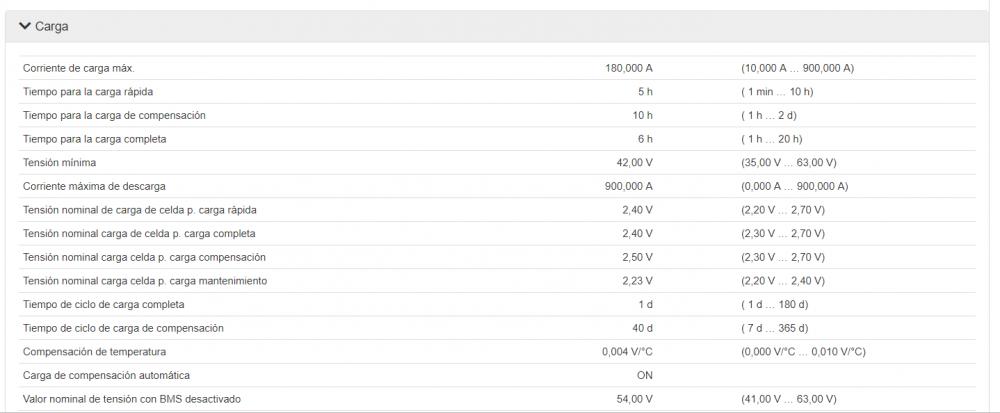1000x413 pixels.
Task: Click Tiempo para la carga completa value 6 h
Action: coord(645,139)
